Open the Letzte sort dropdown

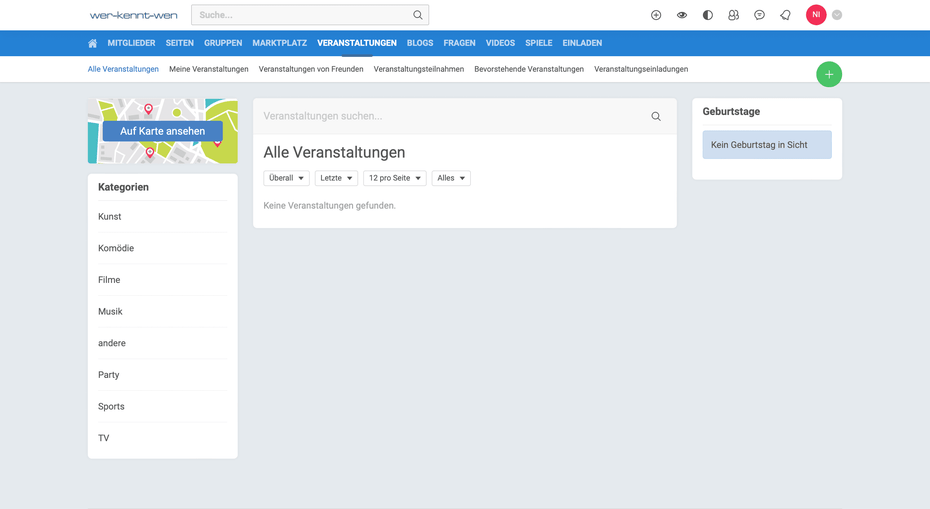pos(336,178)
